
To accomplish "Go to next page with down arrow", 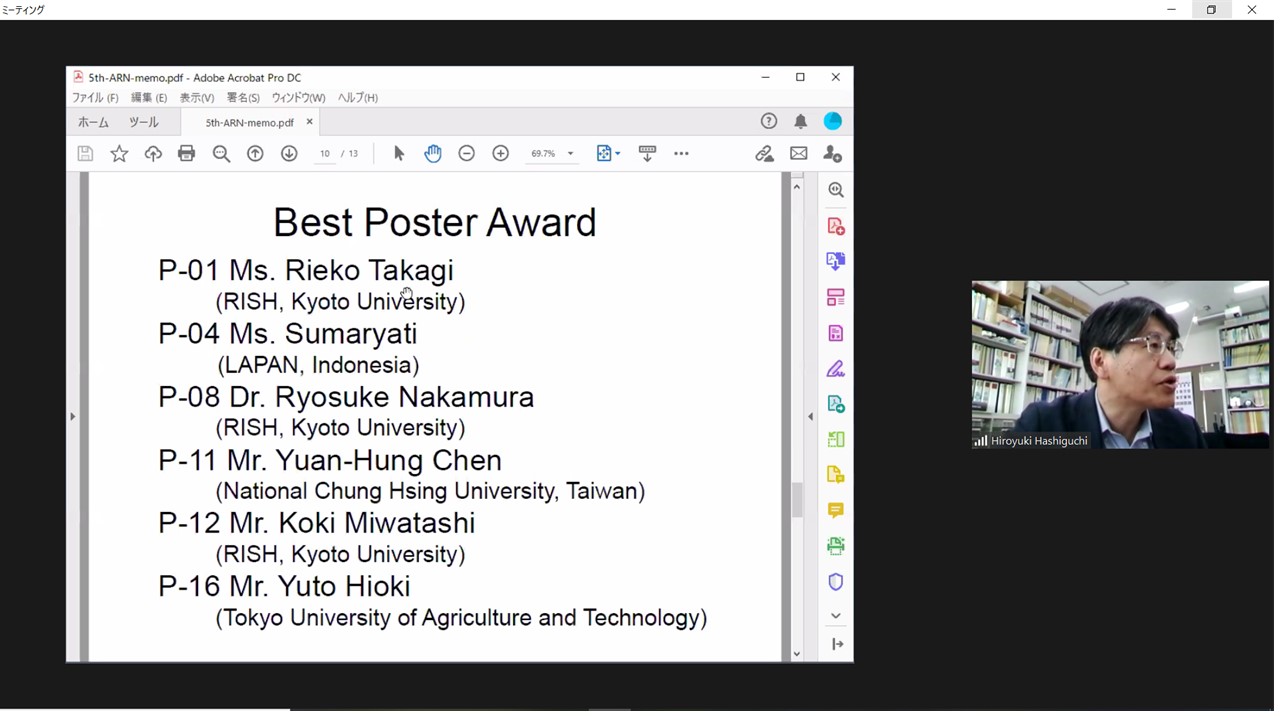I will (289, 154).
